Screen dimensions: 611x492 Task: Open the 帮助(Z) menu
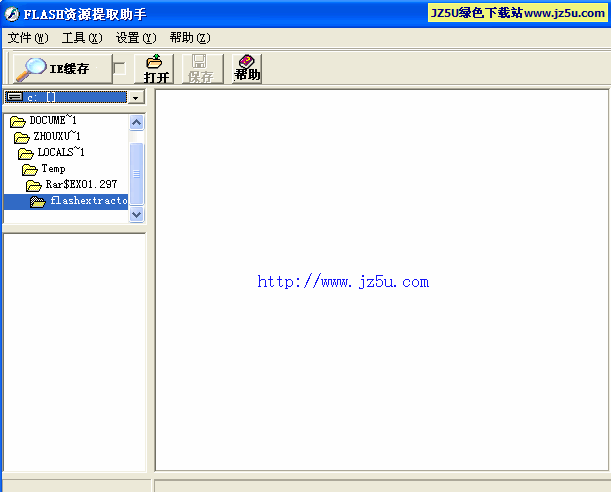coord(189,38)
